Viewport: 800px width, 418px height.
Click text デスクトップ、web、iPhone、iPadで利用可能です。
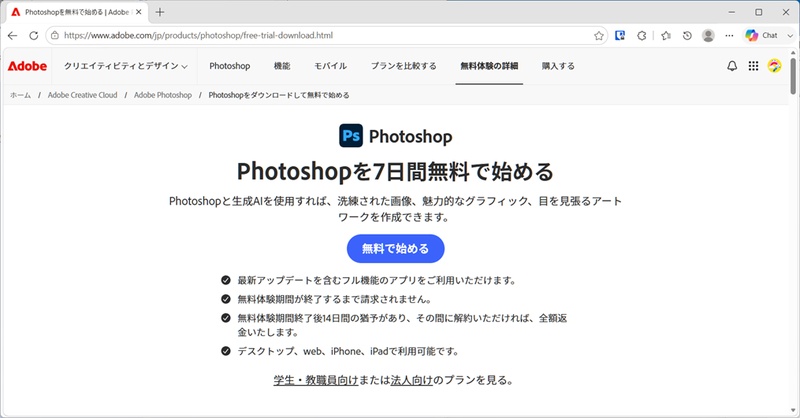click(348, 351)
